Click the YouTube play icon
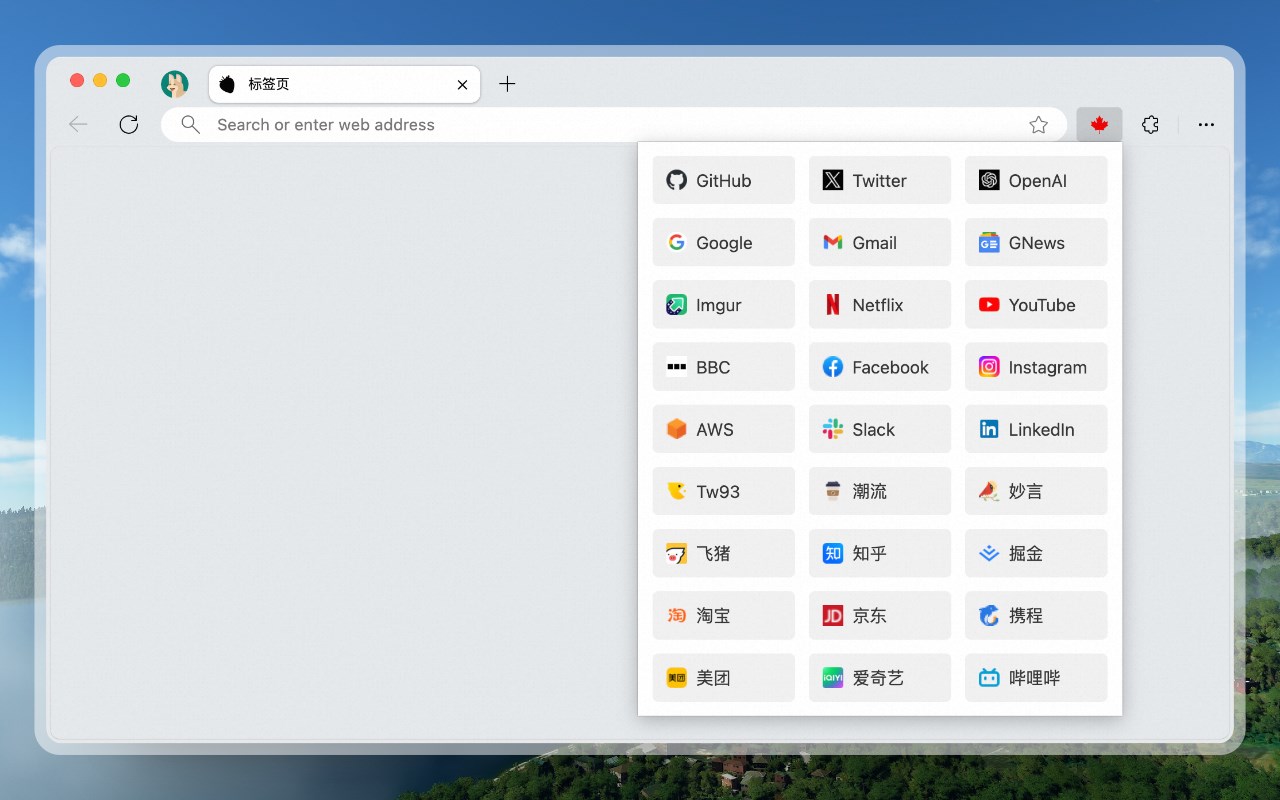1280x800 pixels. 989,305
